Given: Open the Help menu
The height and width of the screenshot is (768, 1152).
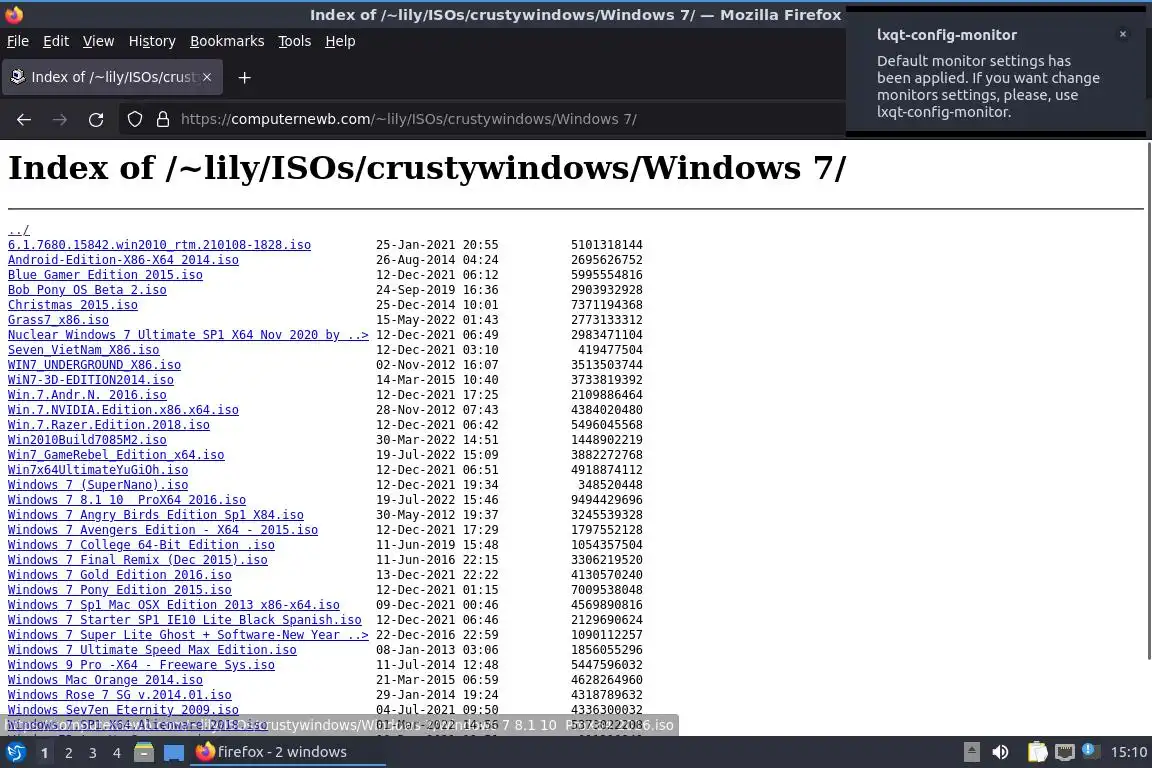Looking at the screenshot, I should click(x=340, y=41).
